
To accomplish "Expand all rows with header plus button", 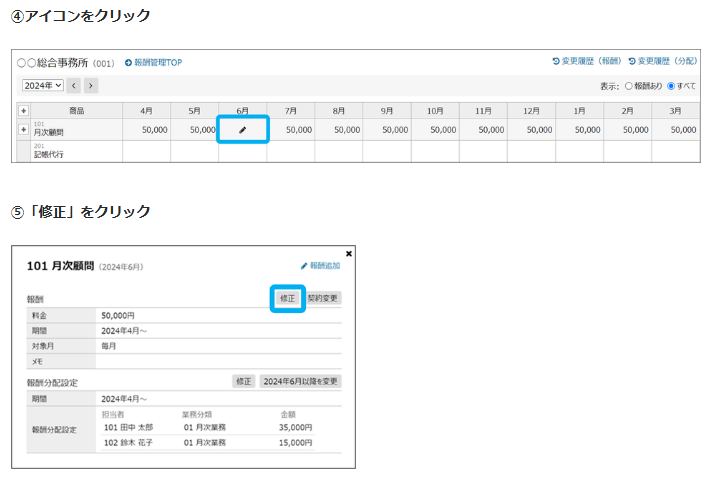I will point(23,110).
